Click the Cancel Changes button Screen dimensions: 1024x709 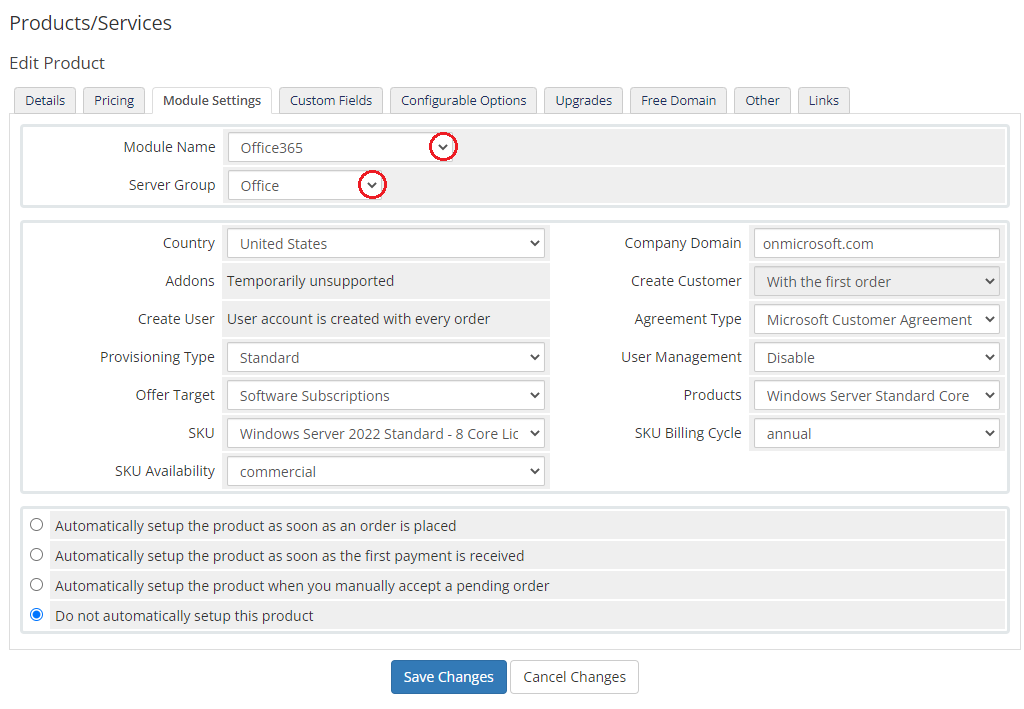coord(574,677)
